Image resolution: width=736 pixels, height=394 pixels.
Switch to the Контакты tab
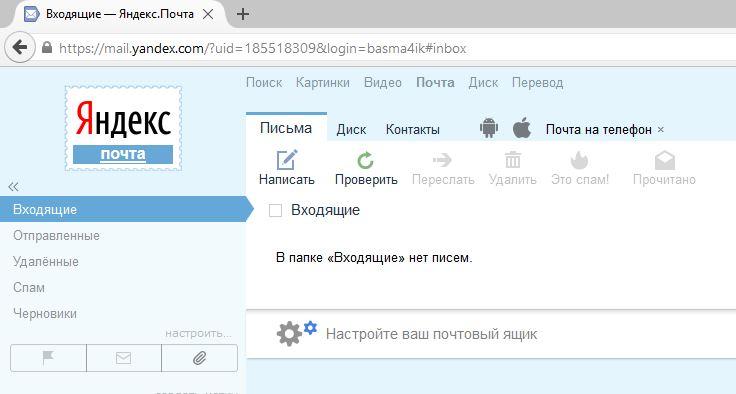[x=413, y=129]
